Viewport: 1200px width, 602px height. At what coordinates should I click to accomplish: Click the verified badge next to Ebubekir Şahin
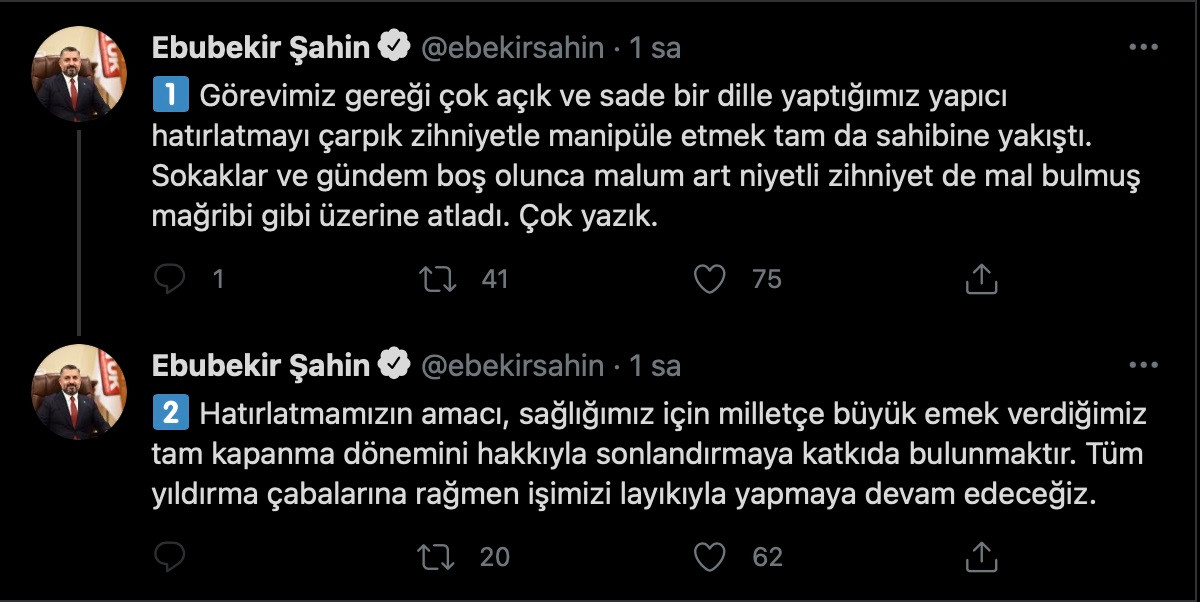(x=393, y=43)
